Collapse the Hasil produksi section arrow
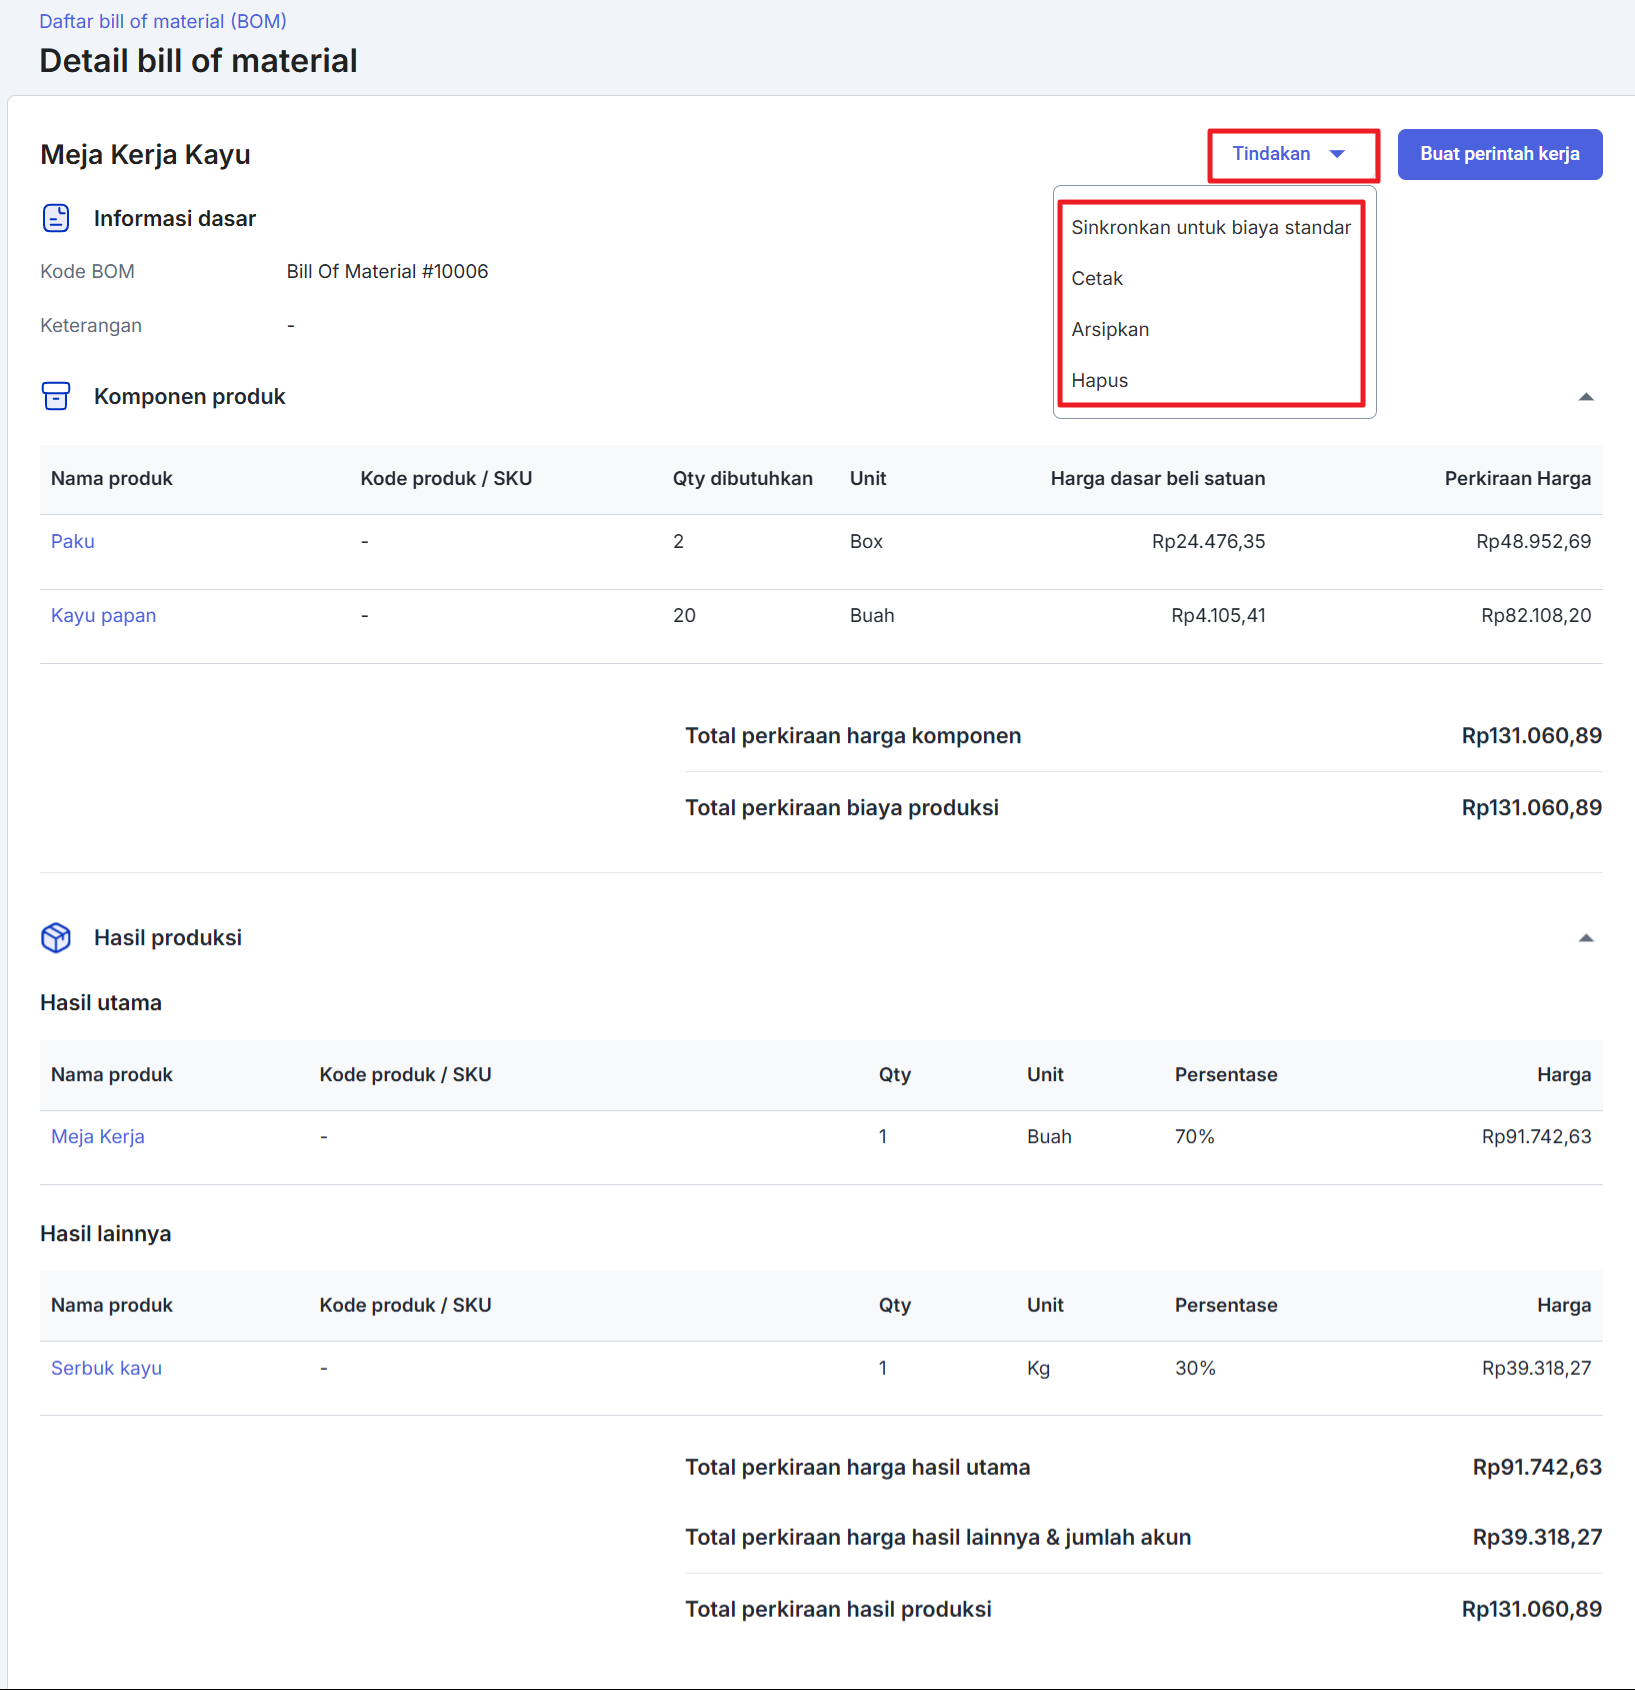 (x=1586, y=938)
